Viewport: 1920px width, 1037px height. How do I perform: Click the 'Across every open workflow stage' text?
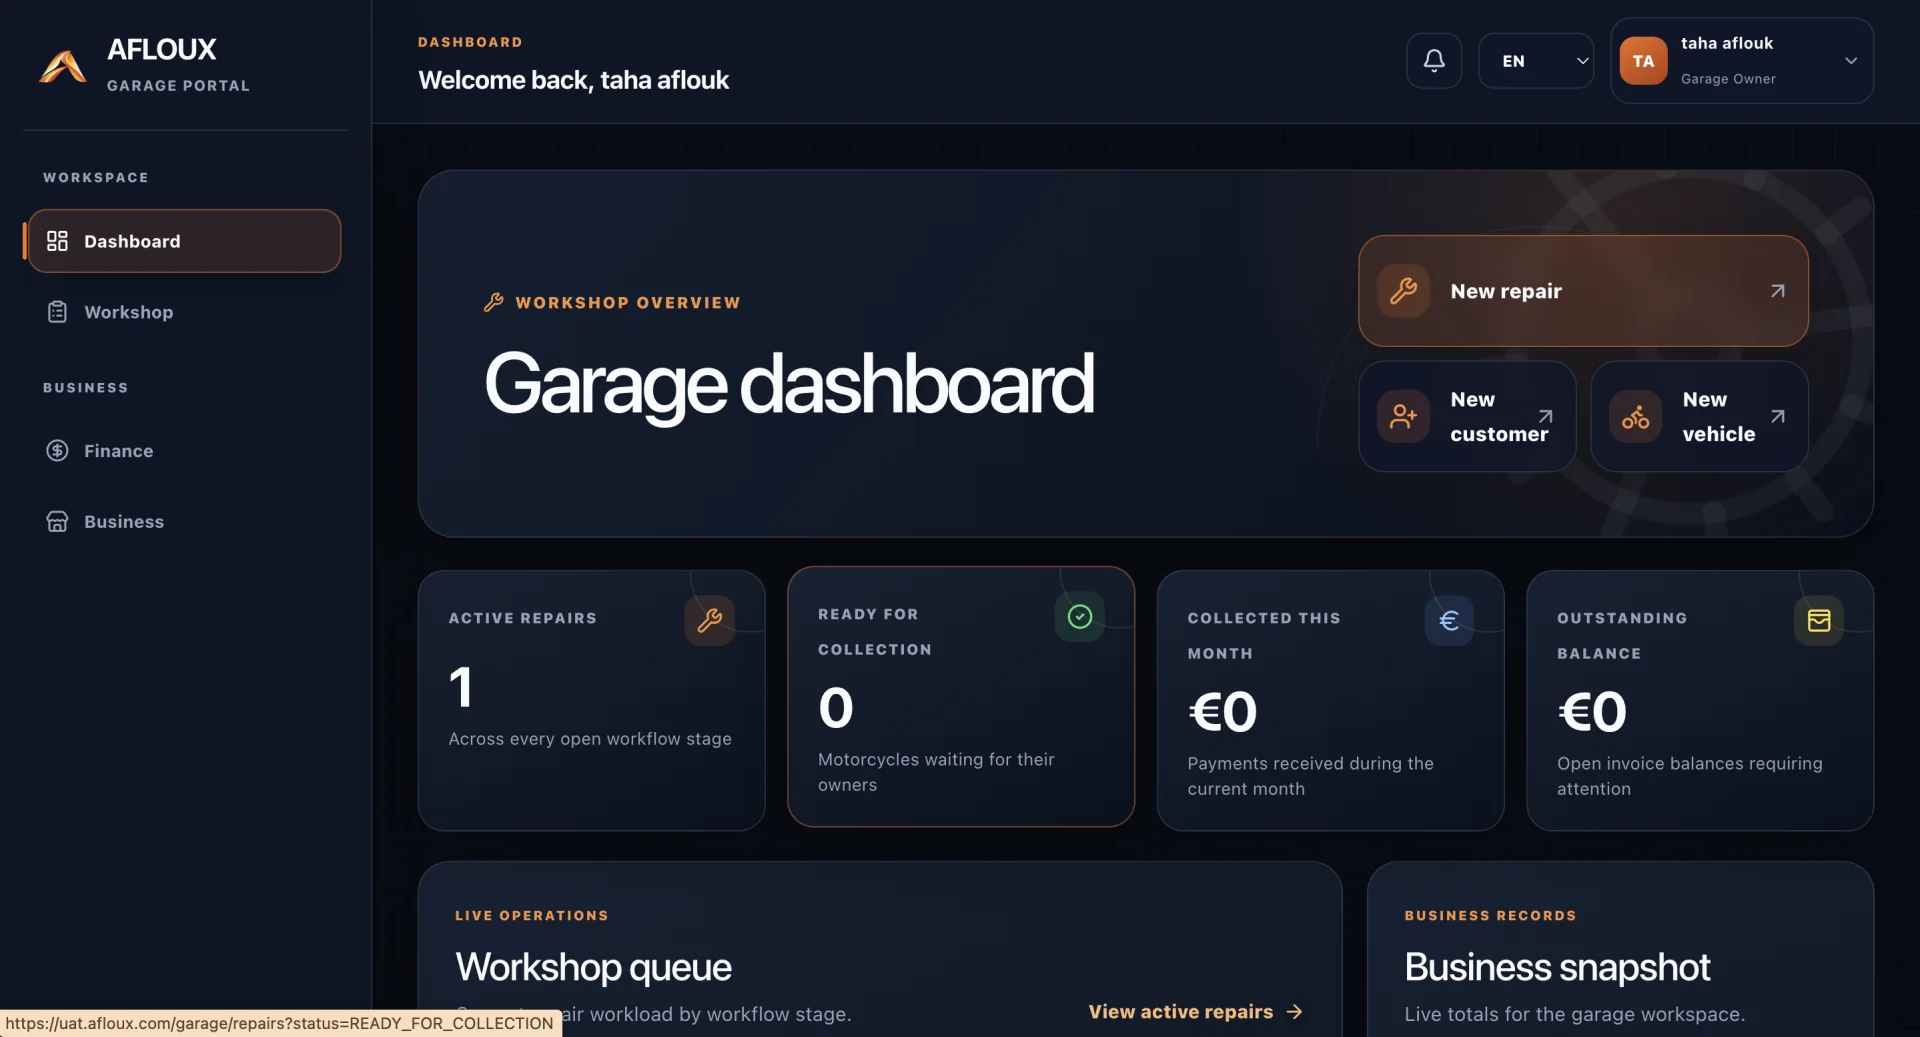[x=590, y=739]
